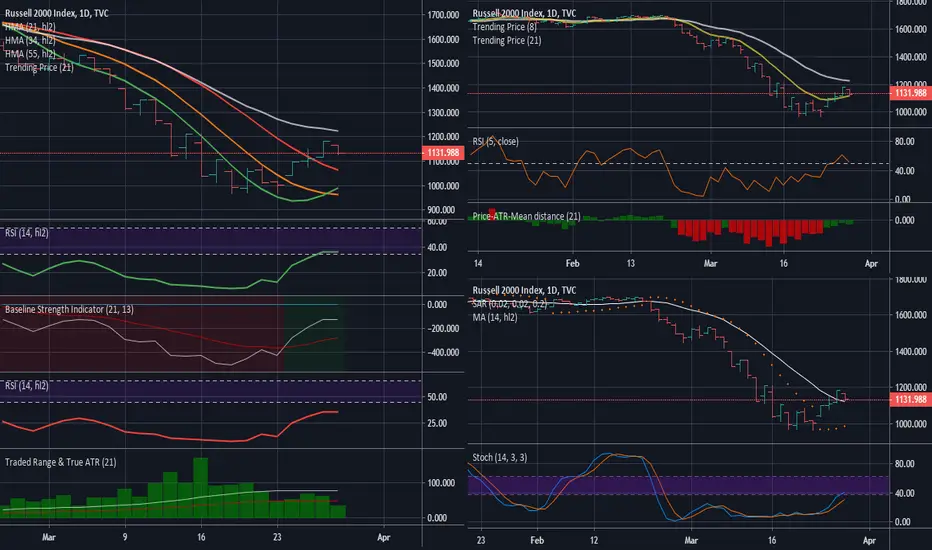Click the 900.000 price axis value

(441, 210)
